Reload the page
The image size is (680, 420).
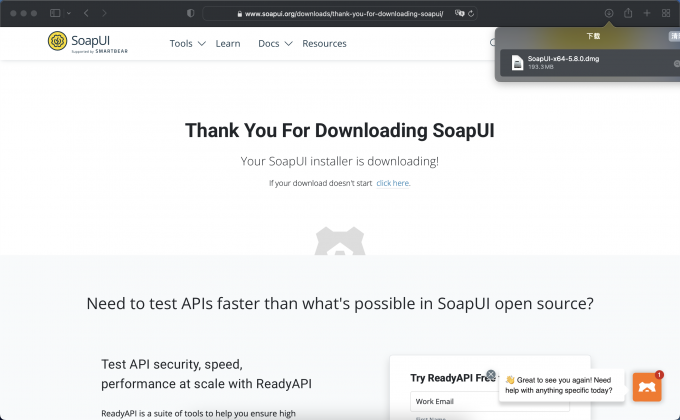tap(471, 13)
